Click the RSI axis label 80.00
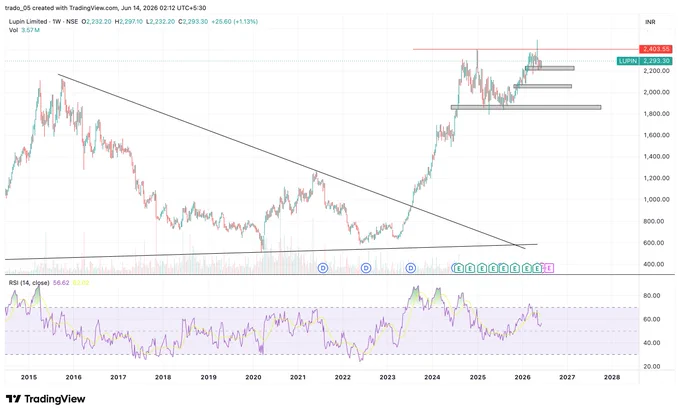Viewport: 680px width, 414px height. point(652,296)
